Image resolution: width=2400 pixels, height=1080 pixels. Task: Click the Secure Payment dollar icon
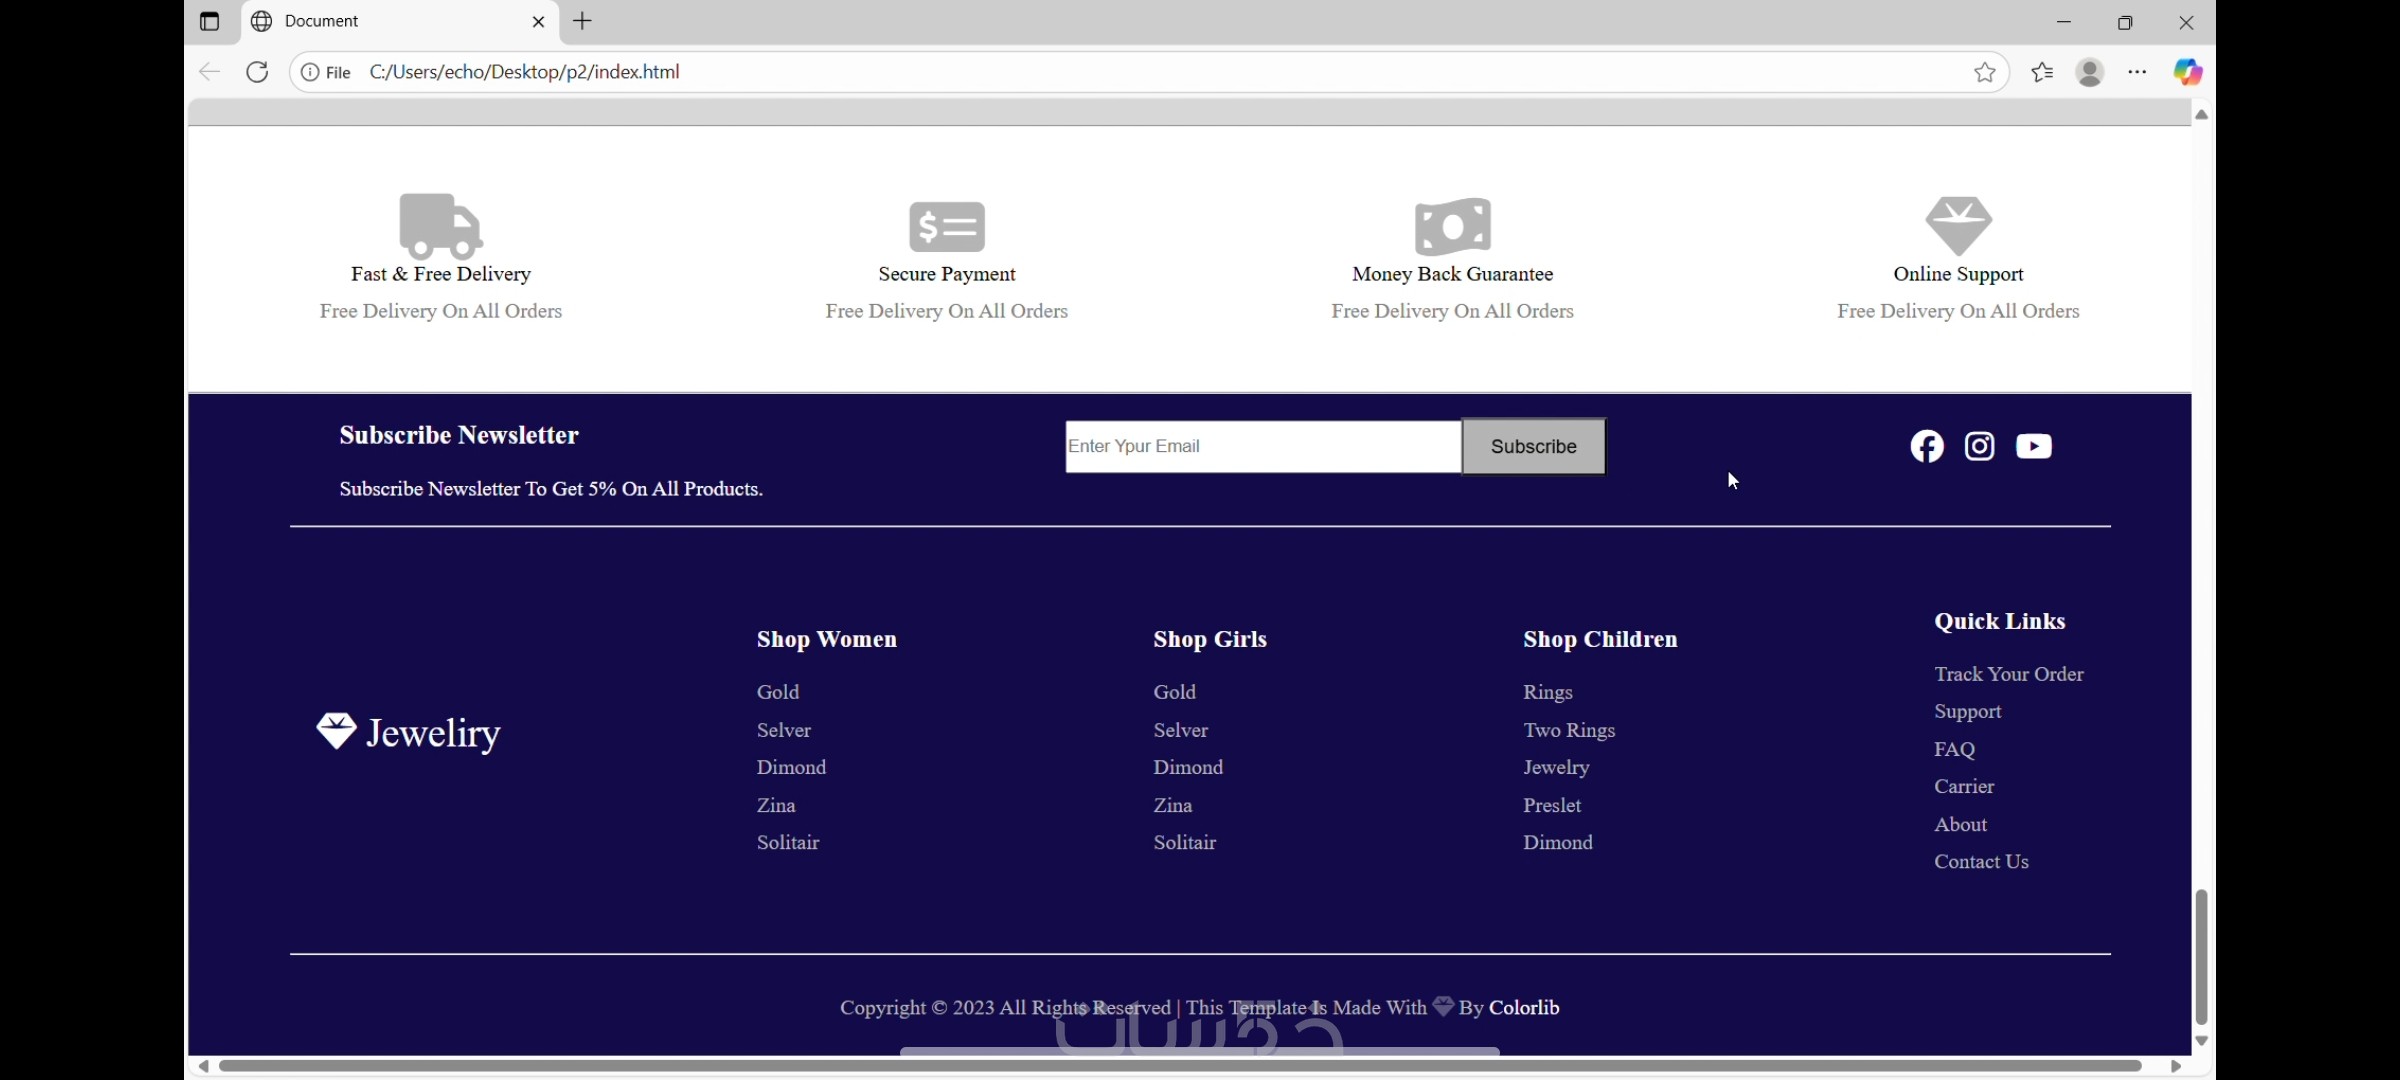[x=947, y=227]
